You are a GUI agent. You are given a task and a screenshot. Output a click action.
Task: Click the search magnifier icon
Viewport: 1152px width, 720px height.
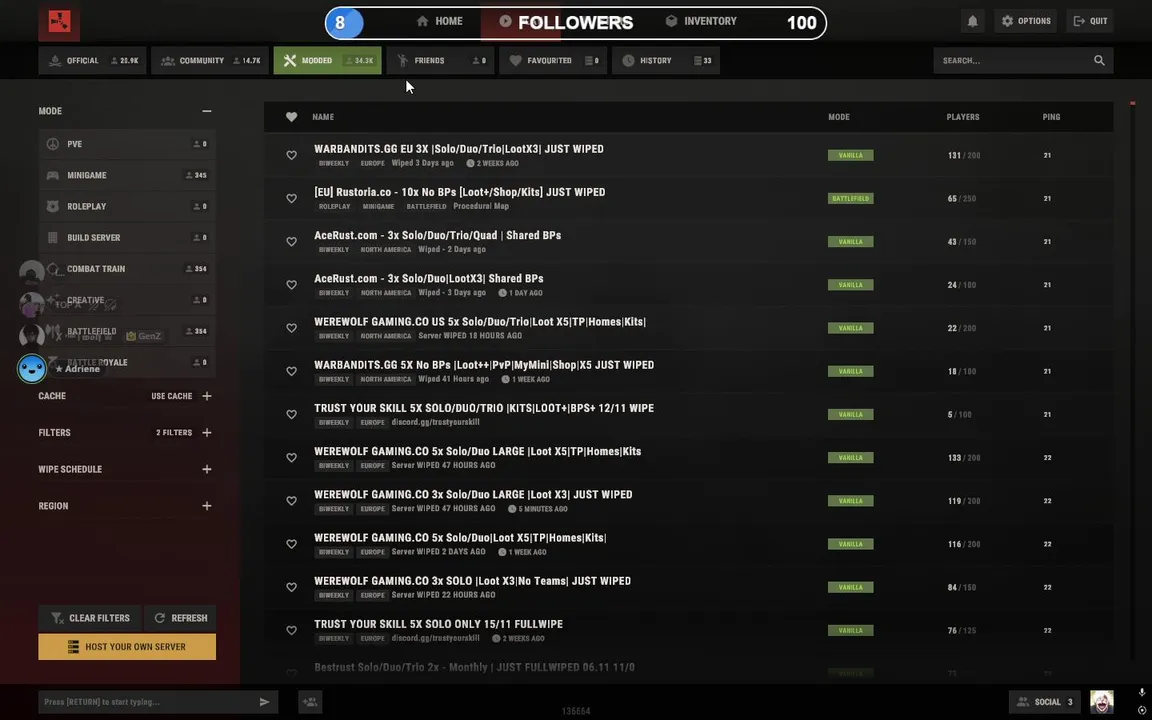[1099, 60]
